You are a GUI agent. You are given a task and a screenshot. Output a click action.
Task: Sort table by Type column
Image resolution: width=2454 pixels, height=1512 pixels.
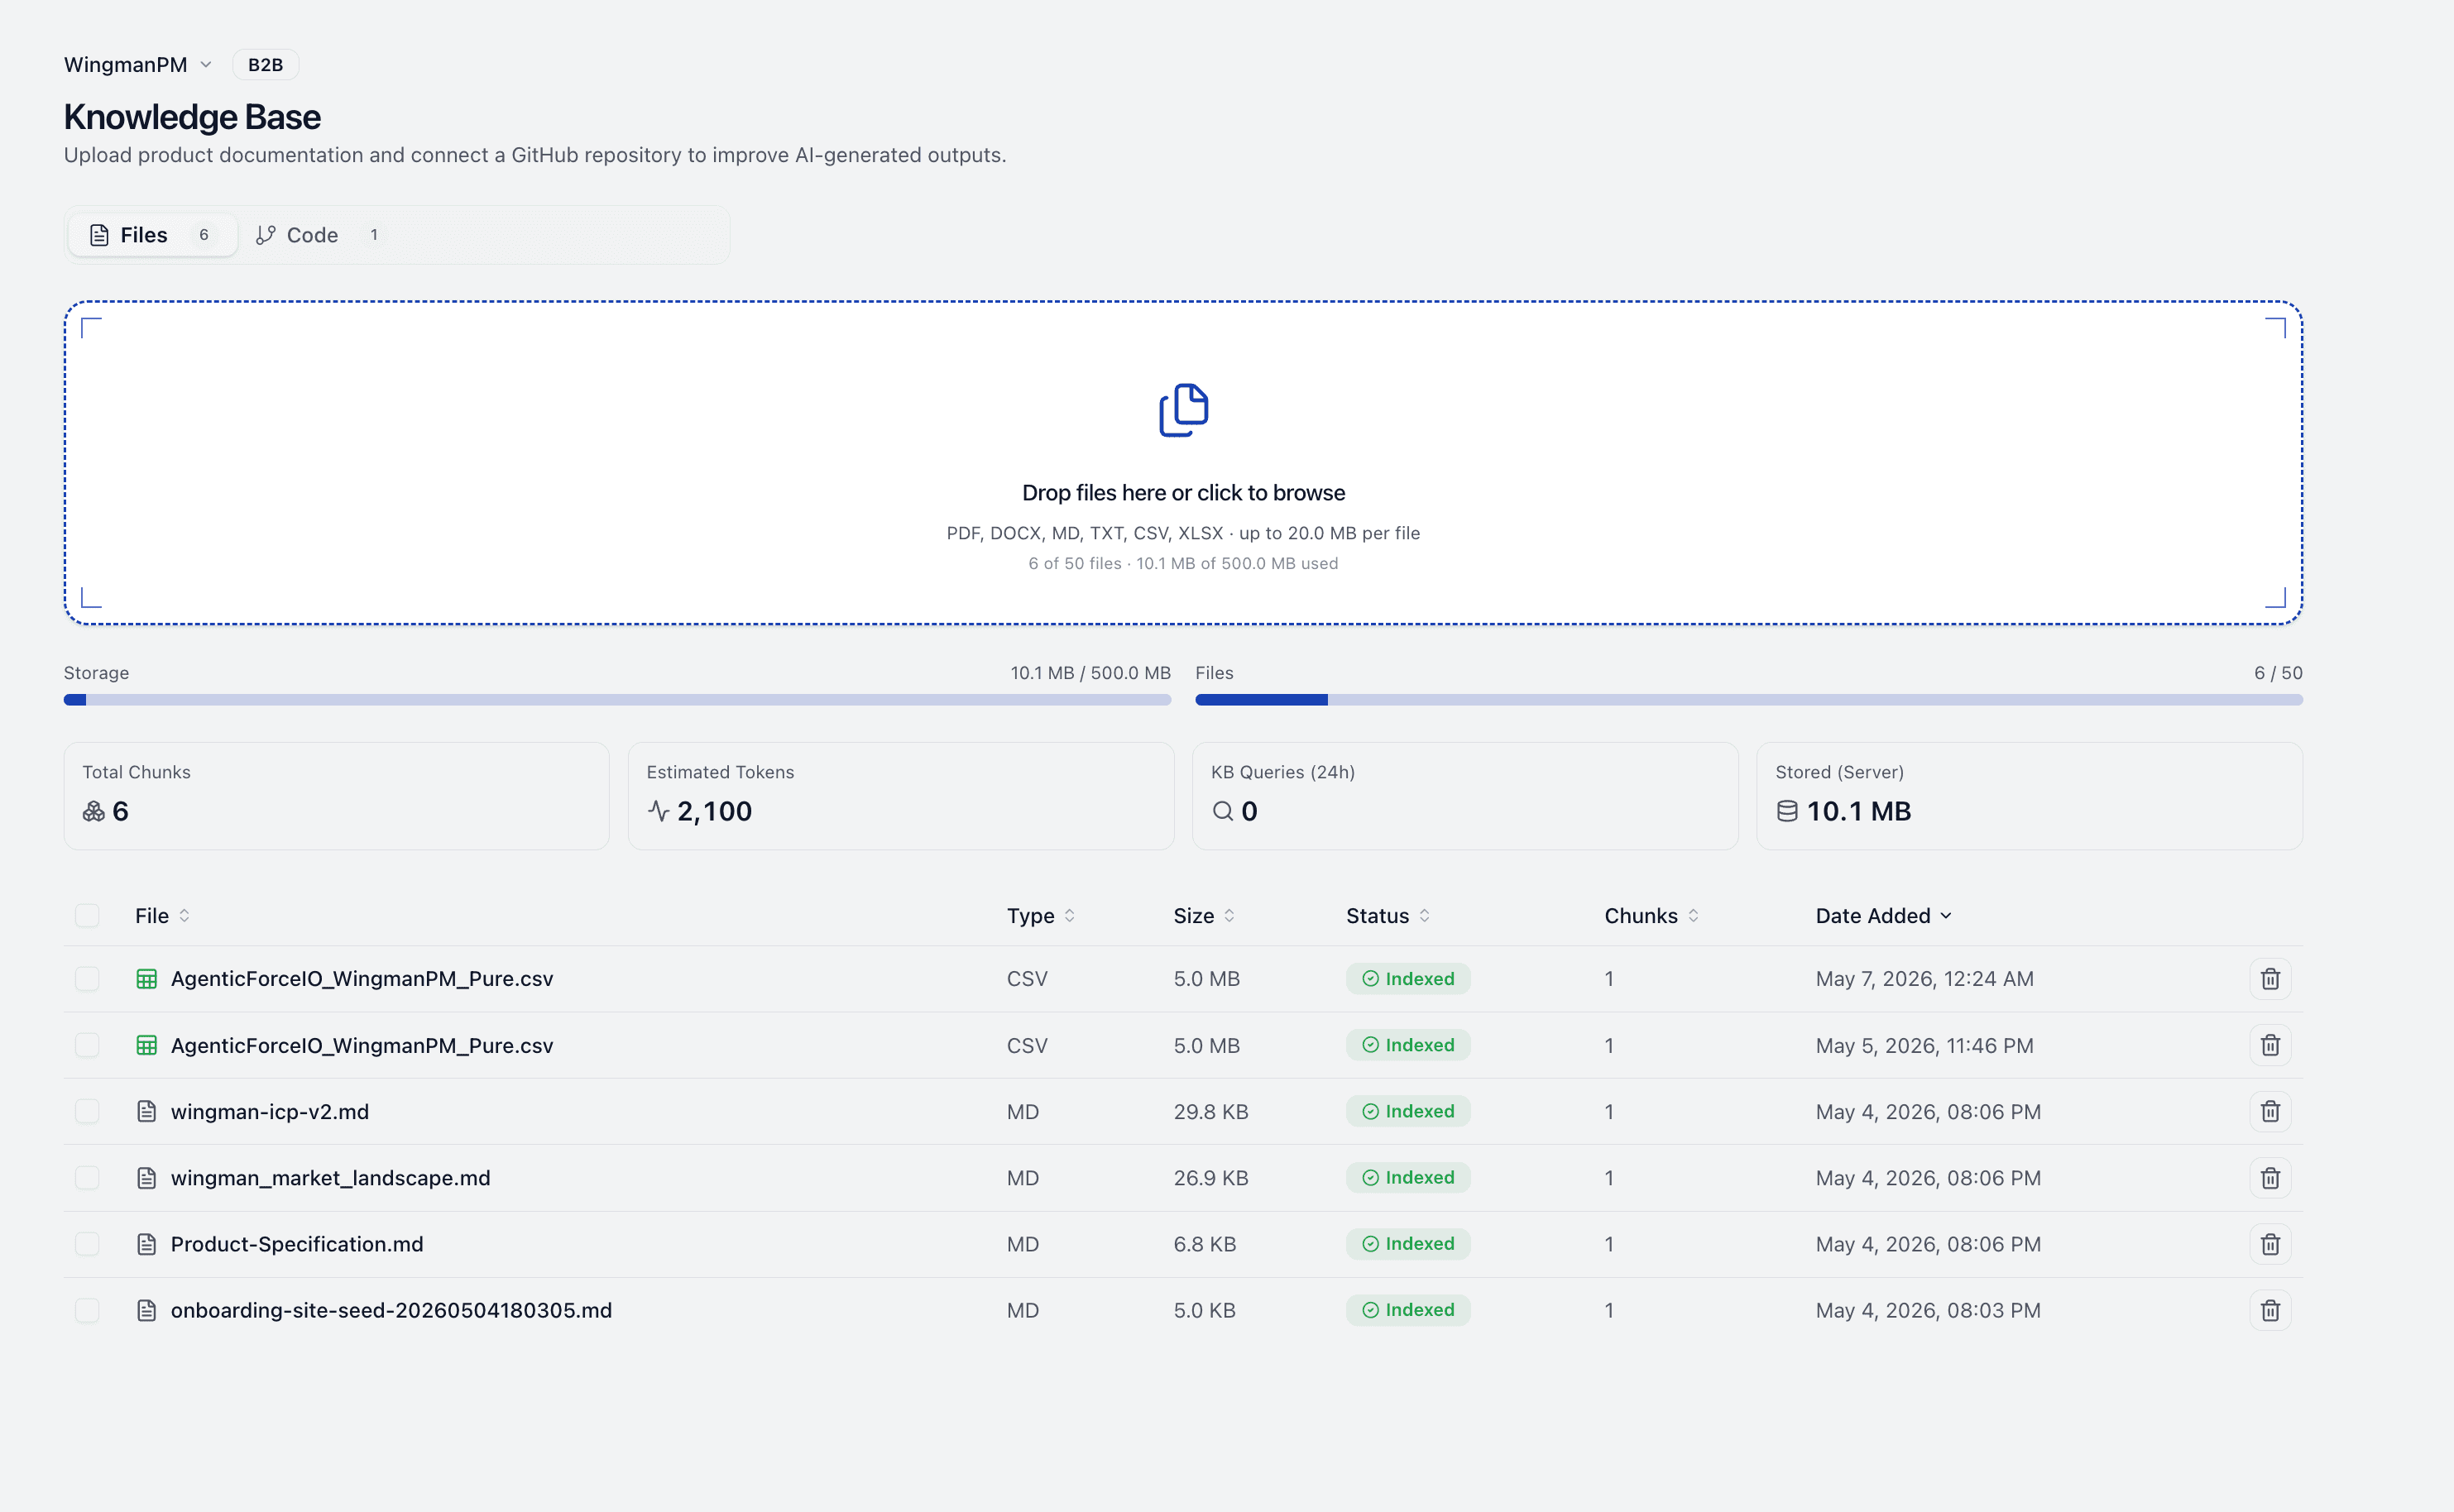pos(1041,916)
